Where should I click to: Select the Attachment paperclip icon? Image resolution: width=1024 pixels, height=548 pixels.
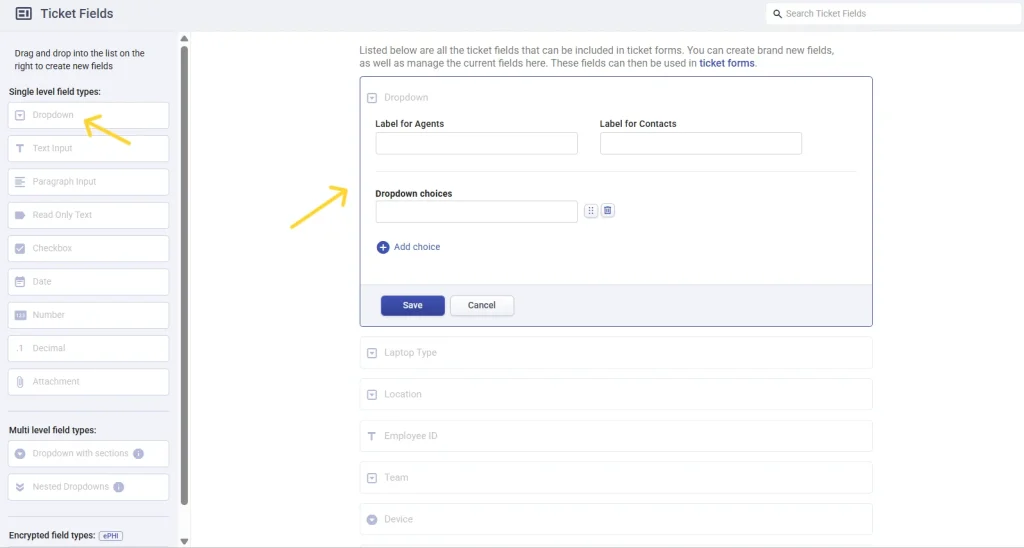pos(20,381)
